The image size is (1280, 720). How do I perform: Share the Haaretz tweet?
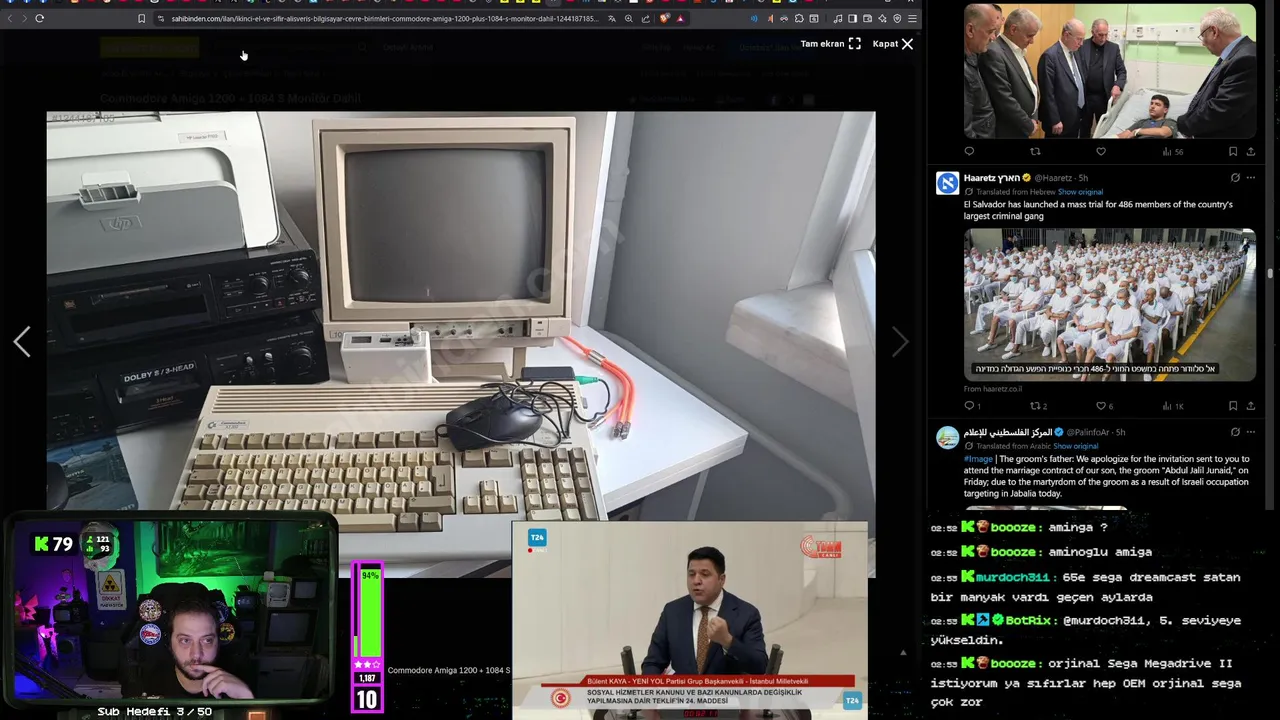click(1250, 406)
